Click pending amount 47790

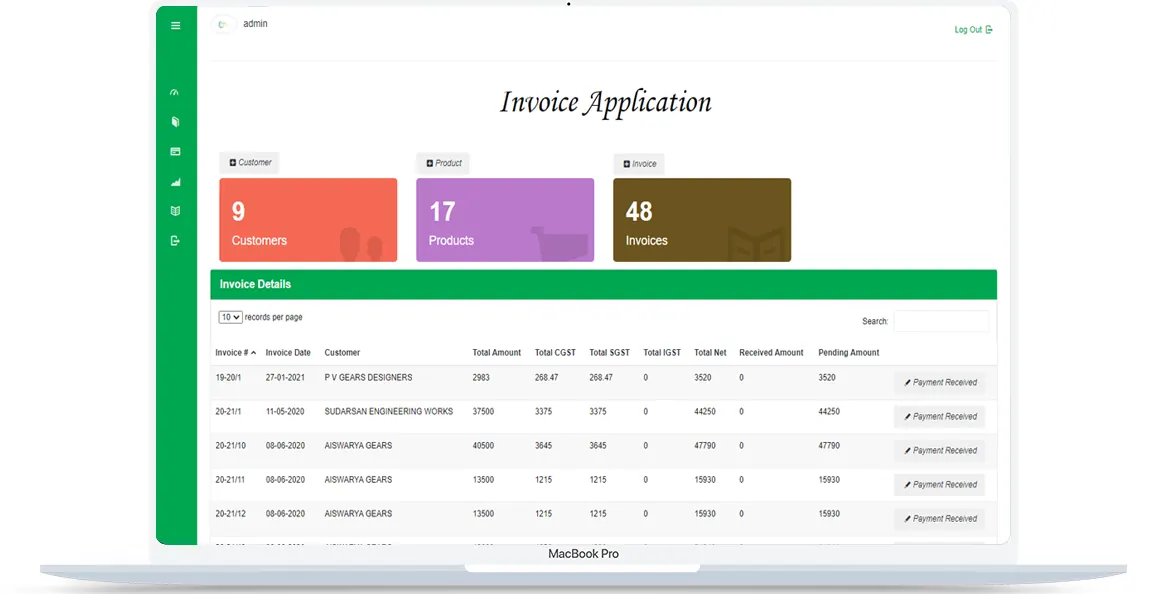pyautogui.click(x=829, y=446)
